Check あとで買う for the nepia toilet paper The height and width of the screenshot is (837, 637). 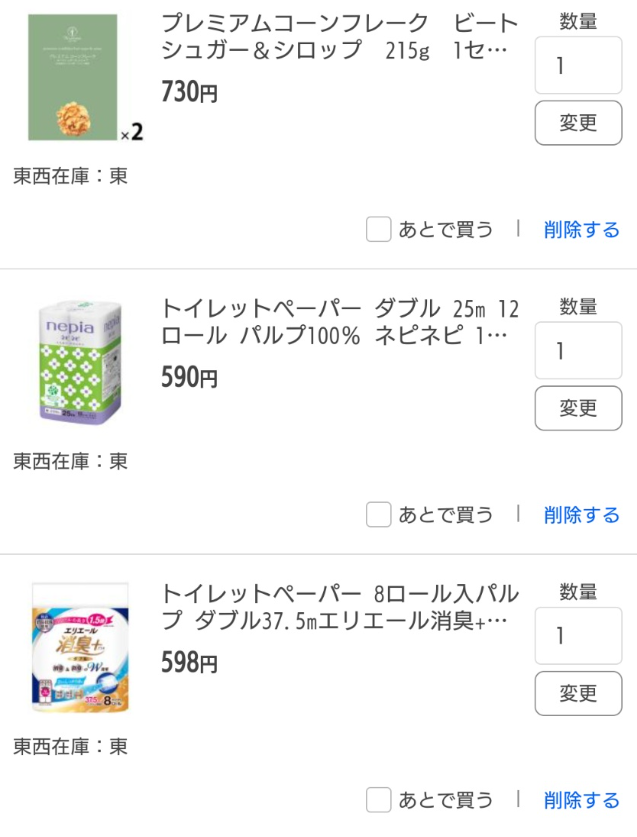[379, 515]
